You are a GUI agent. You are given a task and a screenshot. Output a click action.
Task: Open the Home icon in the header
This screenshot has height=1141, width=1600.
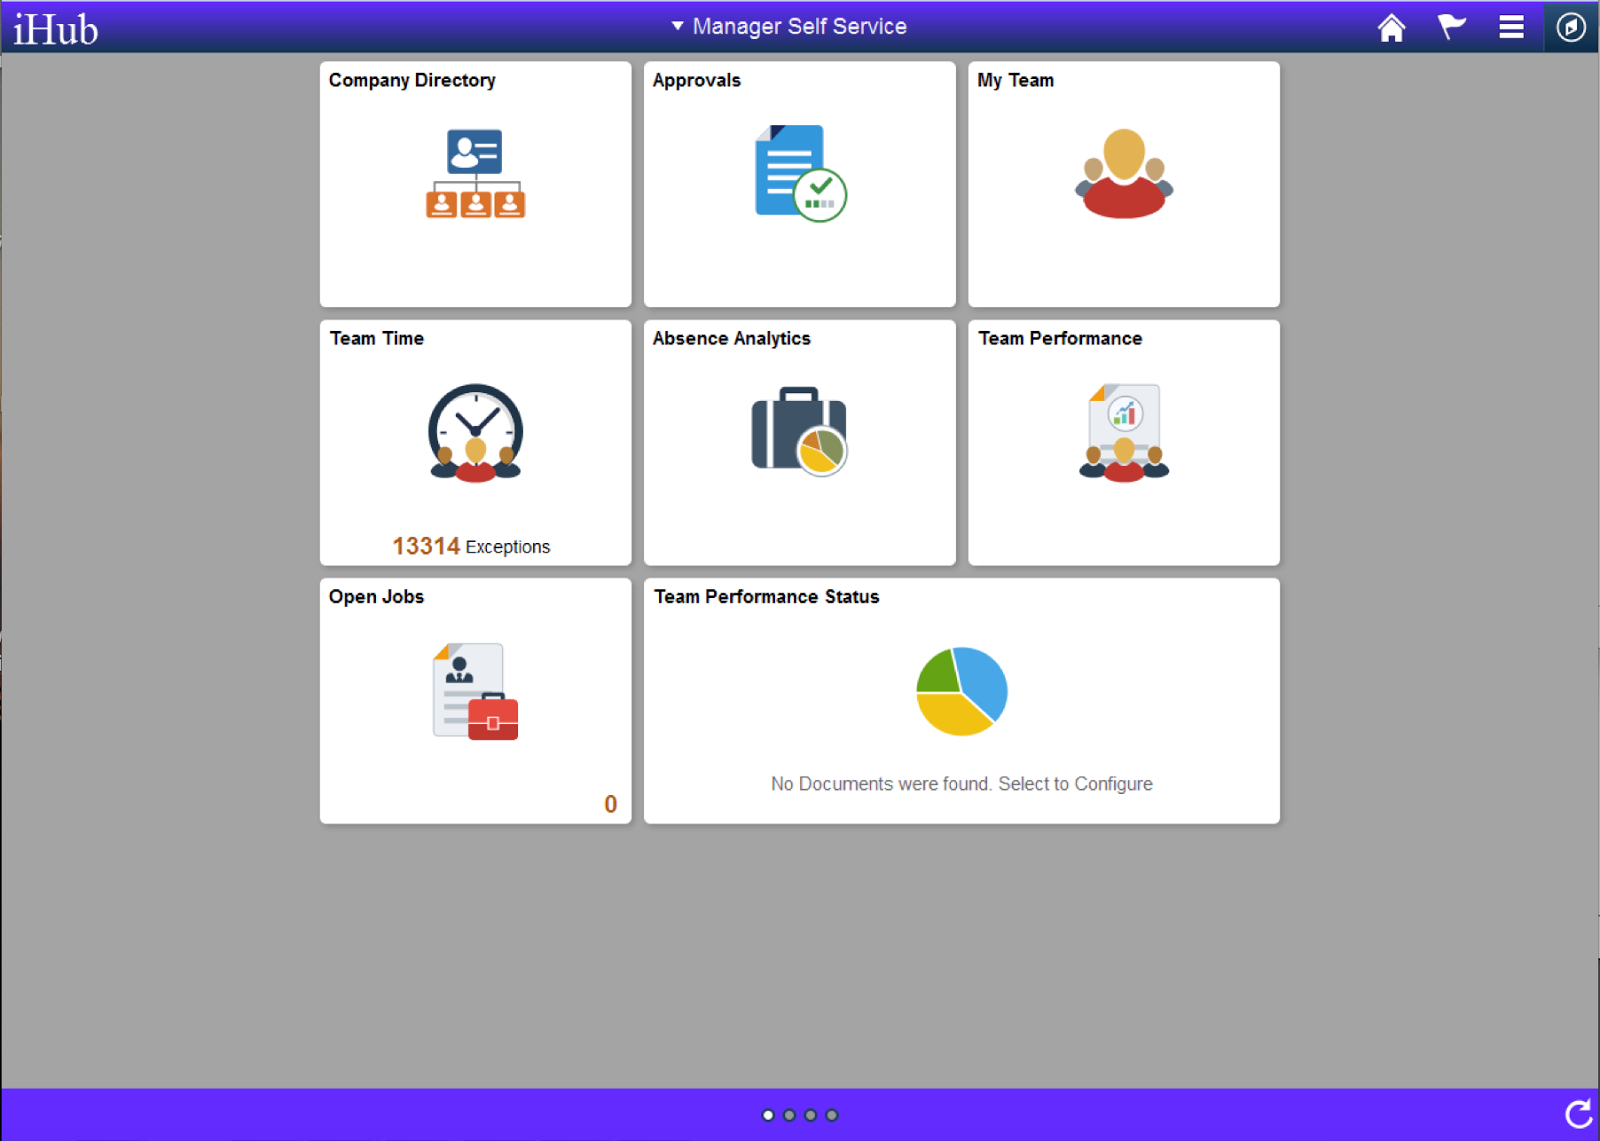tap(1390, 27)
